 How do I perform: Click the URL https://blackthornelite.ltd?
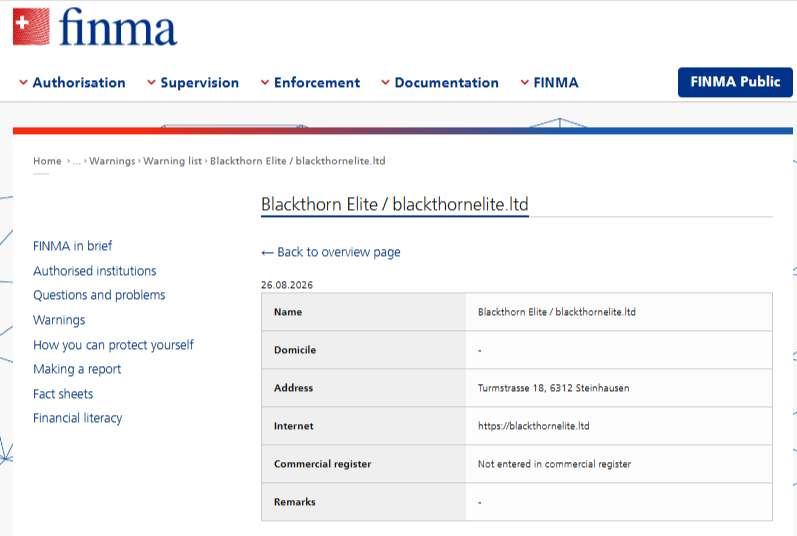[x=534, y=426]
